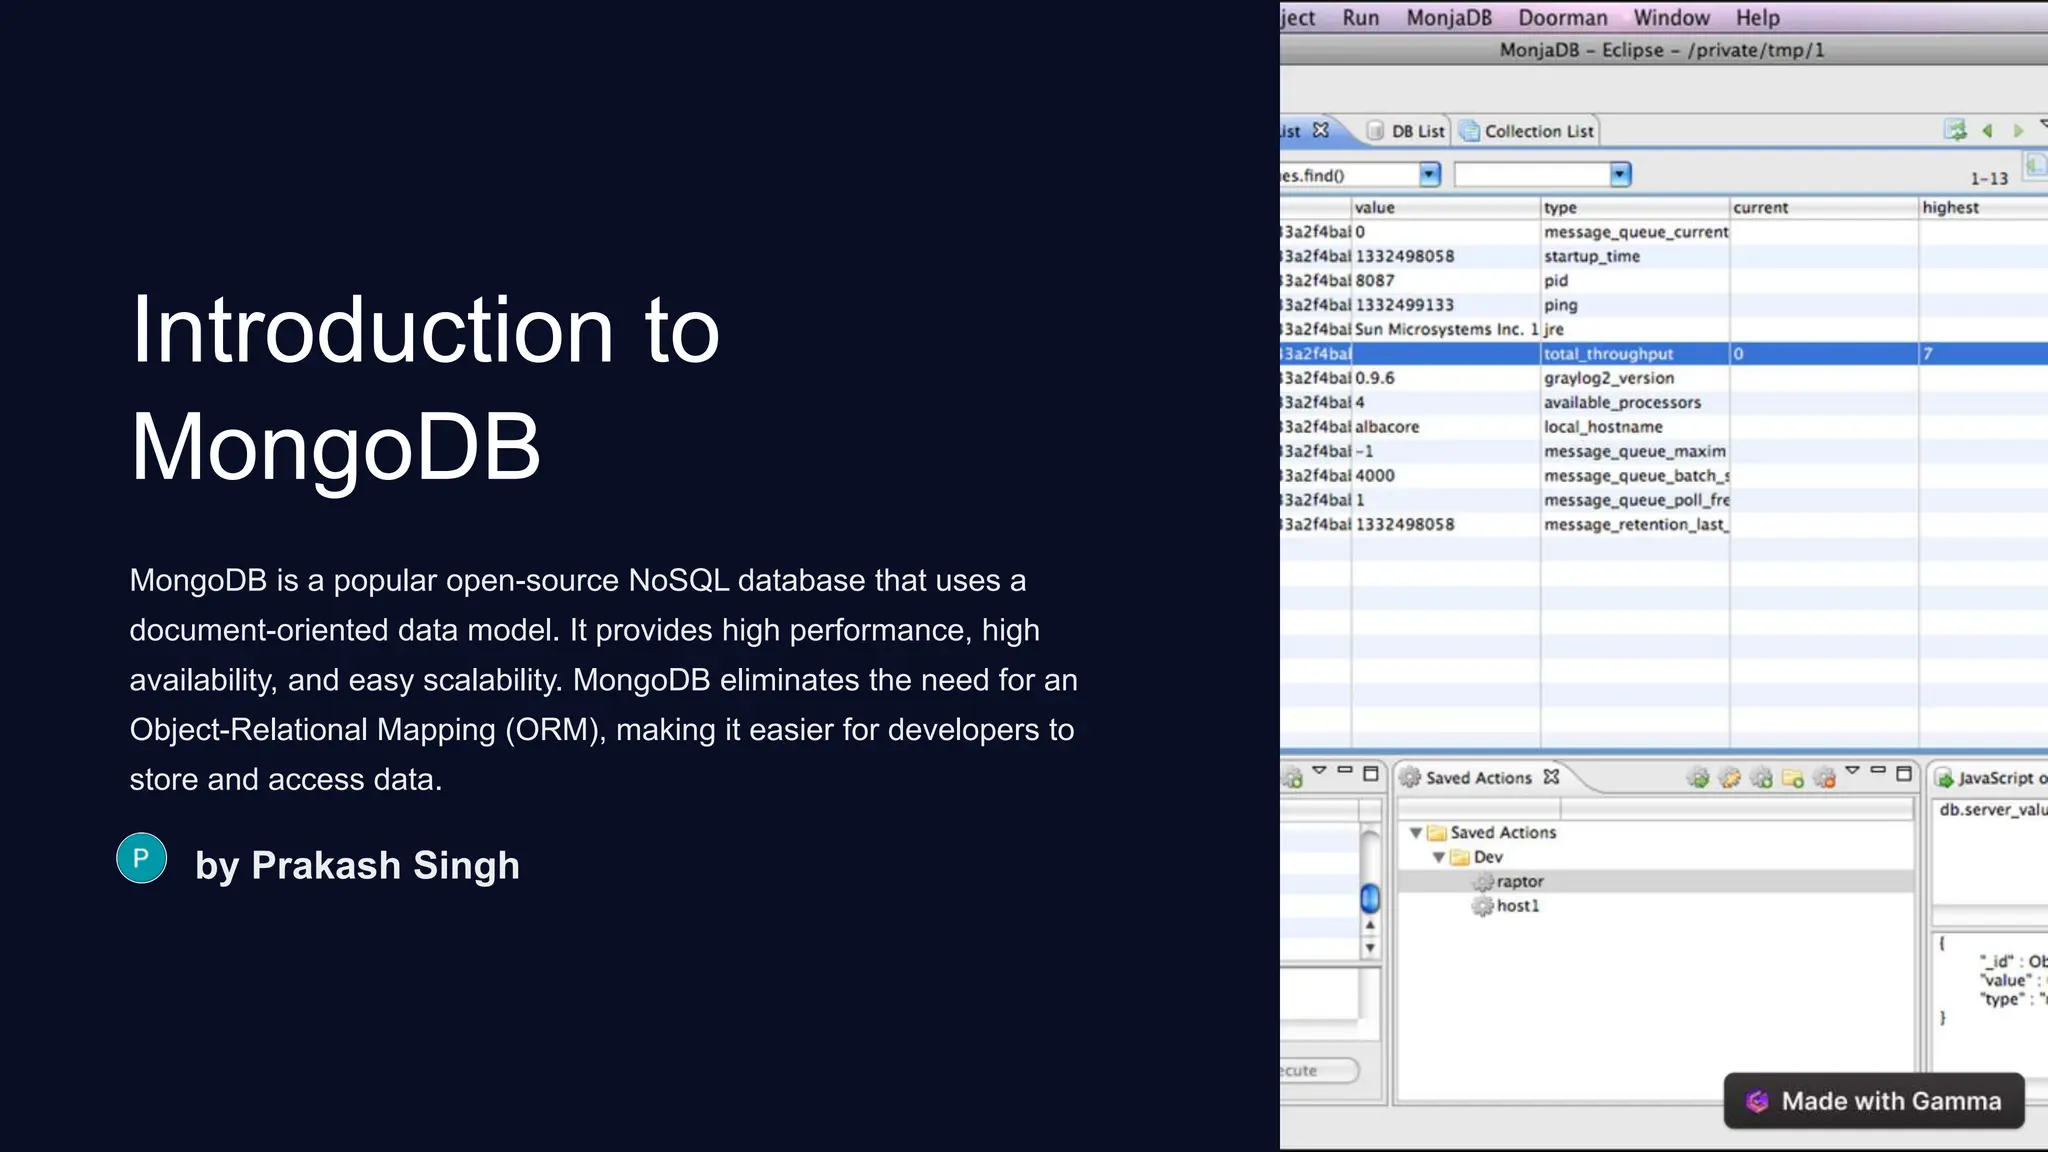Select the host1 saved action
Image resolution: width=2048 pixels, height=1152 pixels.
(x=1517, y=906)
